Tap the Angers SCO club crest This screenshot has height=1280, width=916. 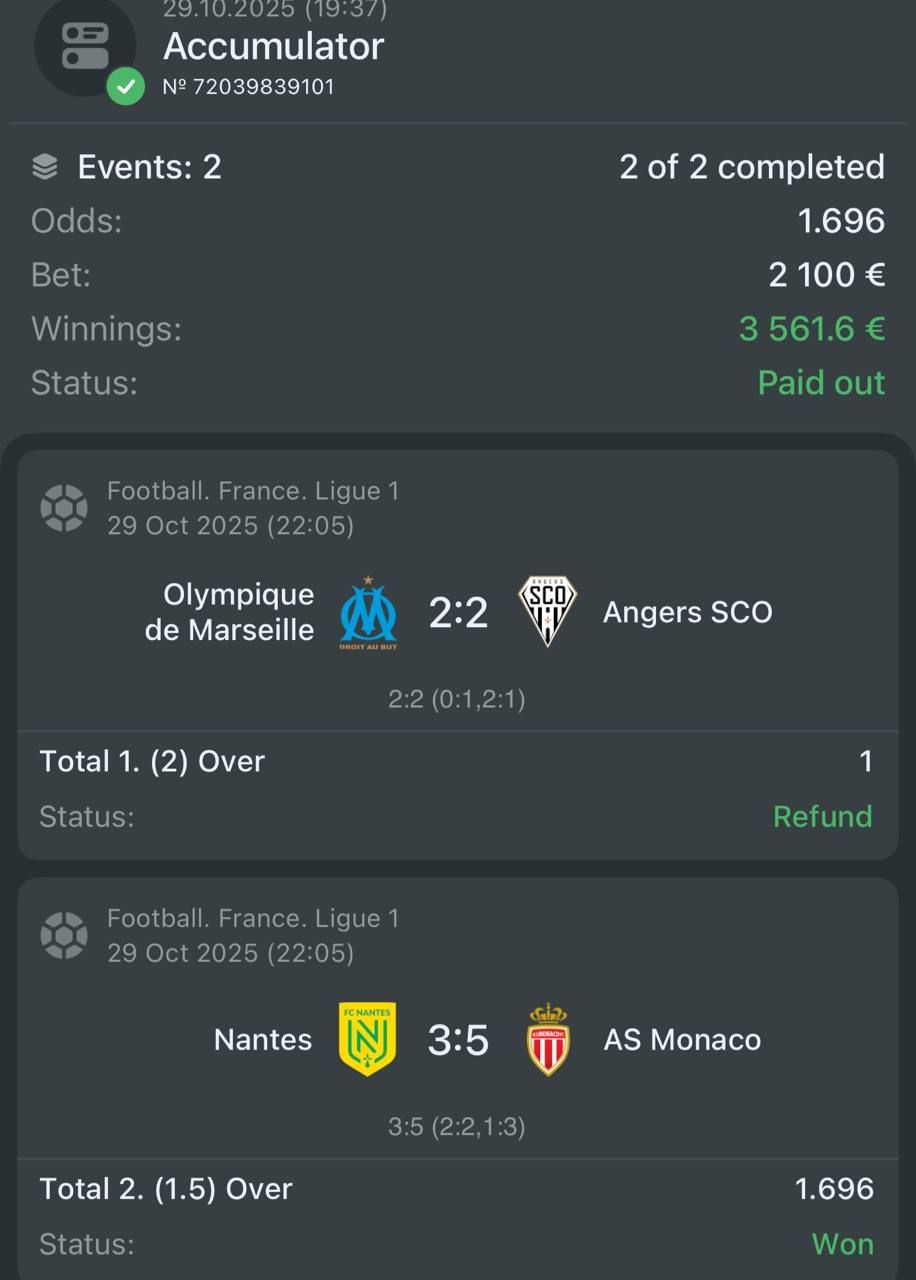[547, 610]
